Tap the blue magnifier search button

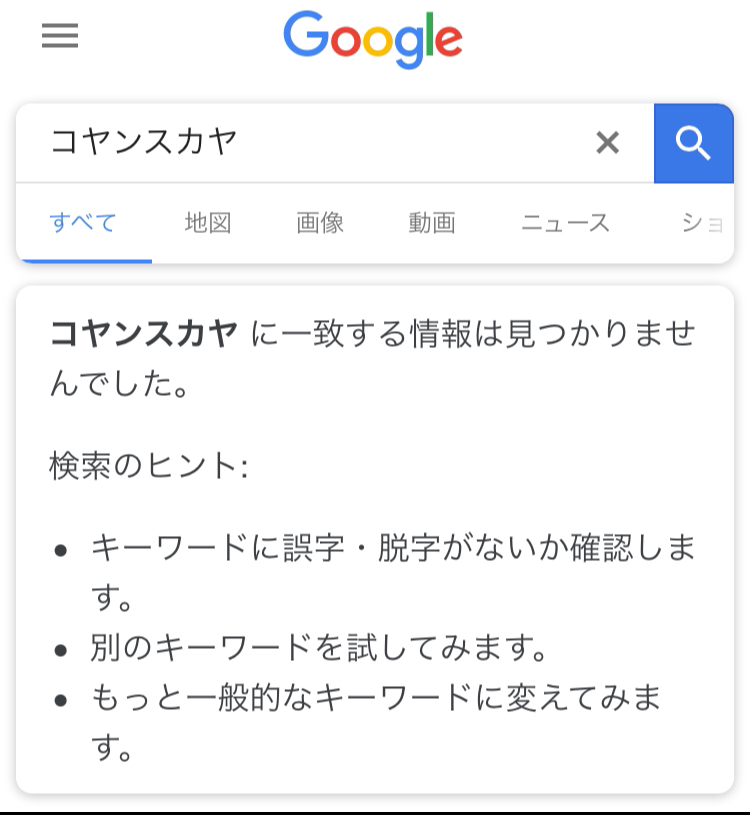click(693, 143)
